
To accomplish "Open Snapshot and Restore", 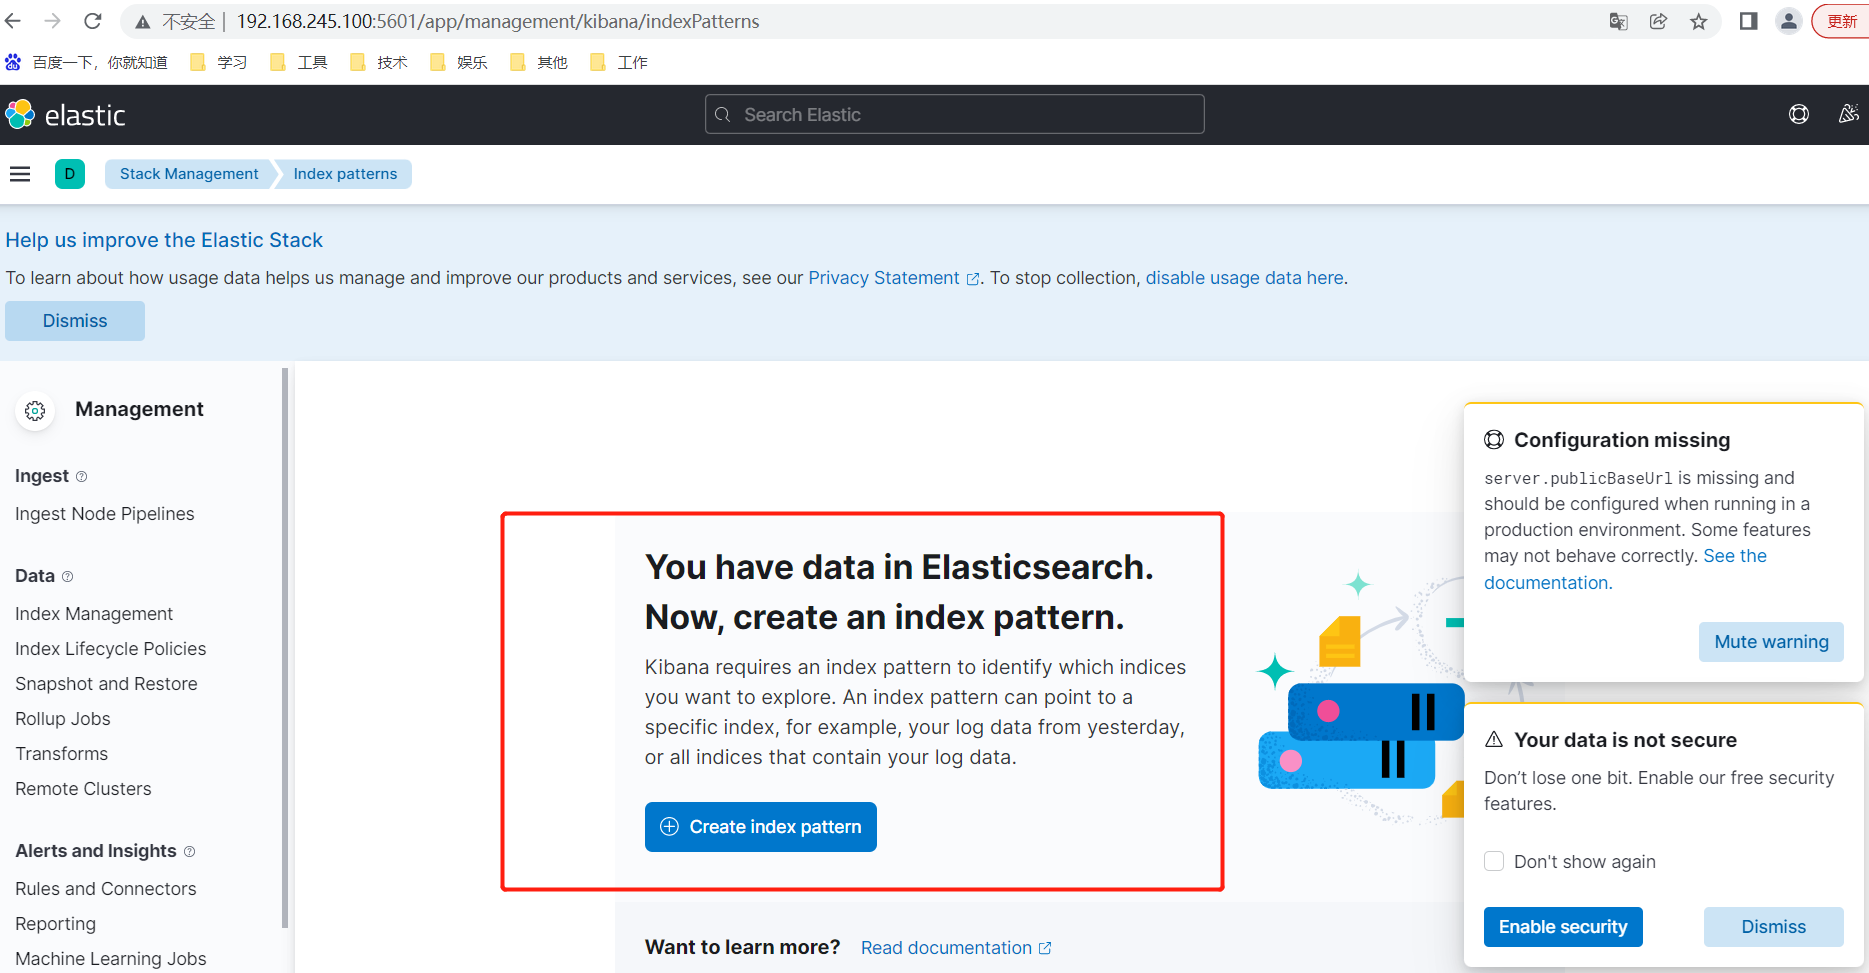I will click(106, 684).
